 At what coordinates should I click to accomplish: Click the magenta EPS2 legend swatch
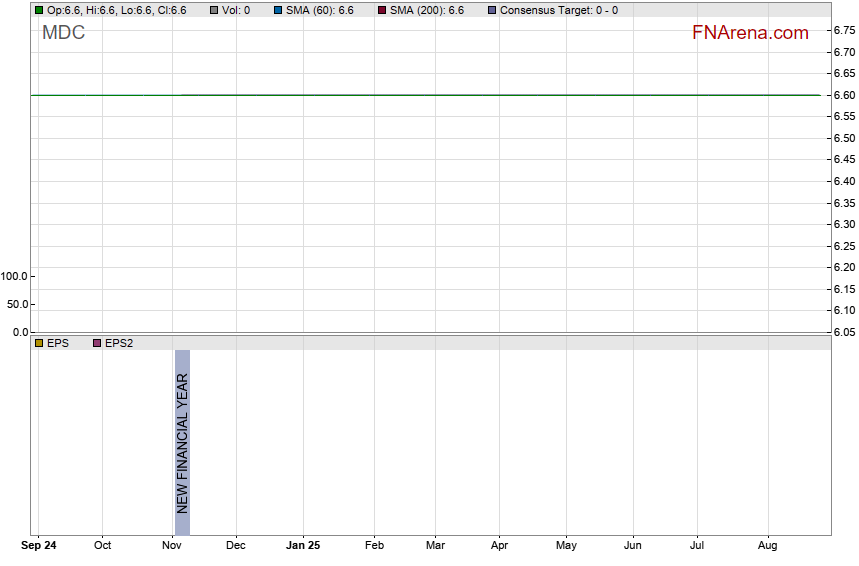click(97, 343)
